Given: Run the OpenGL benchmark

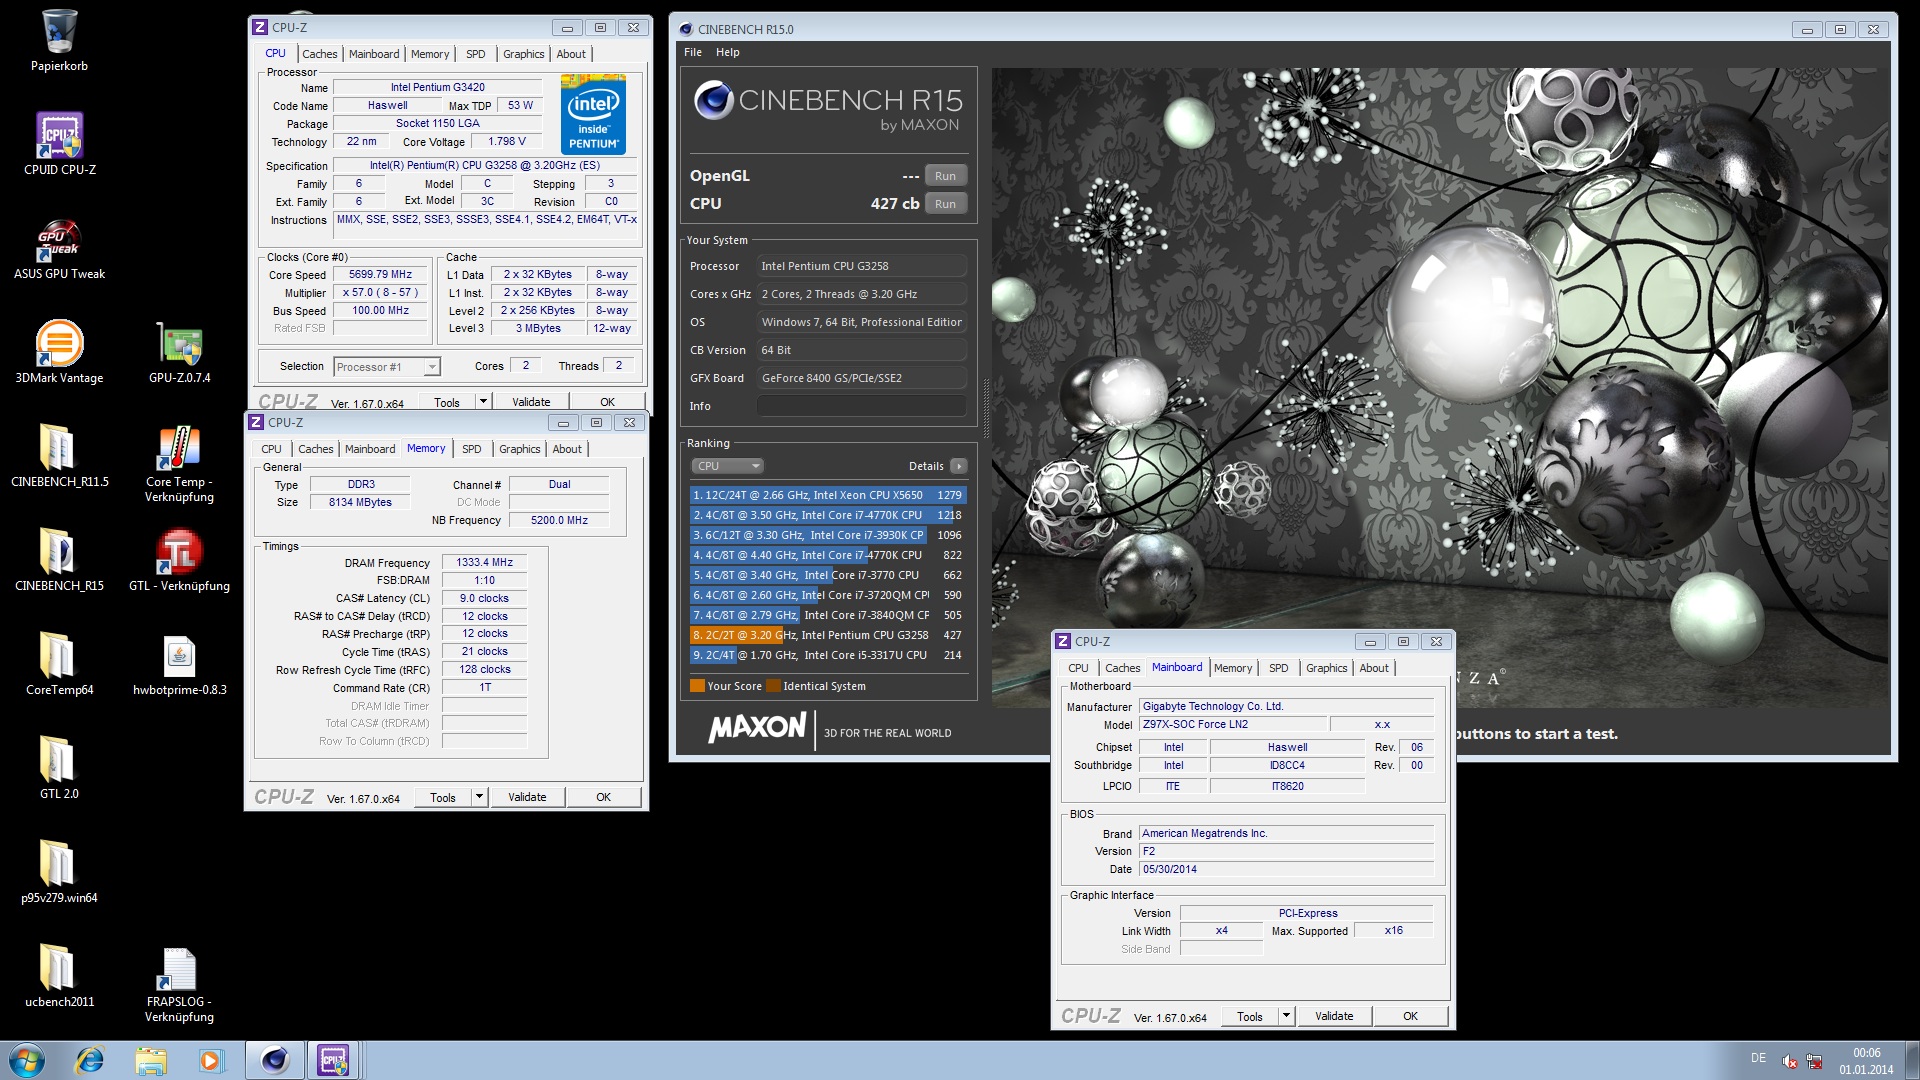Looking at the screenshot, I should point(945,176).
